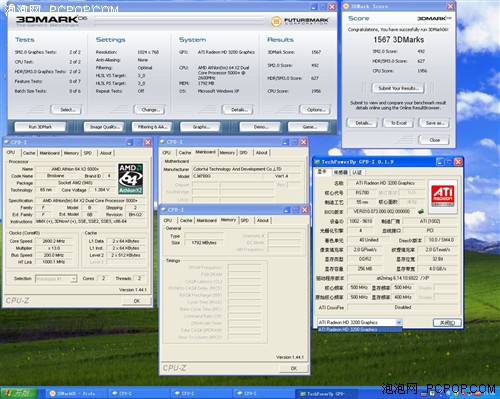This screenshot has height=399, width=500.
Task: Select the graphics card (显卡) tab in GPU-Z
Action: [x=322, y=172]
